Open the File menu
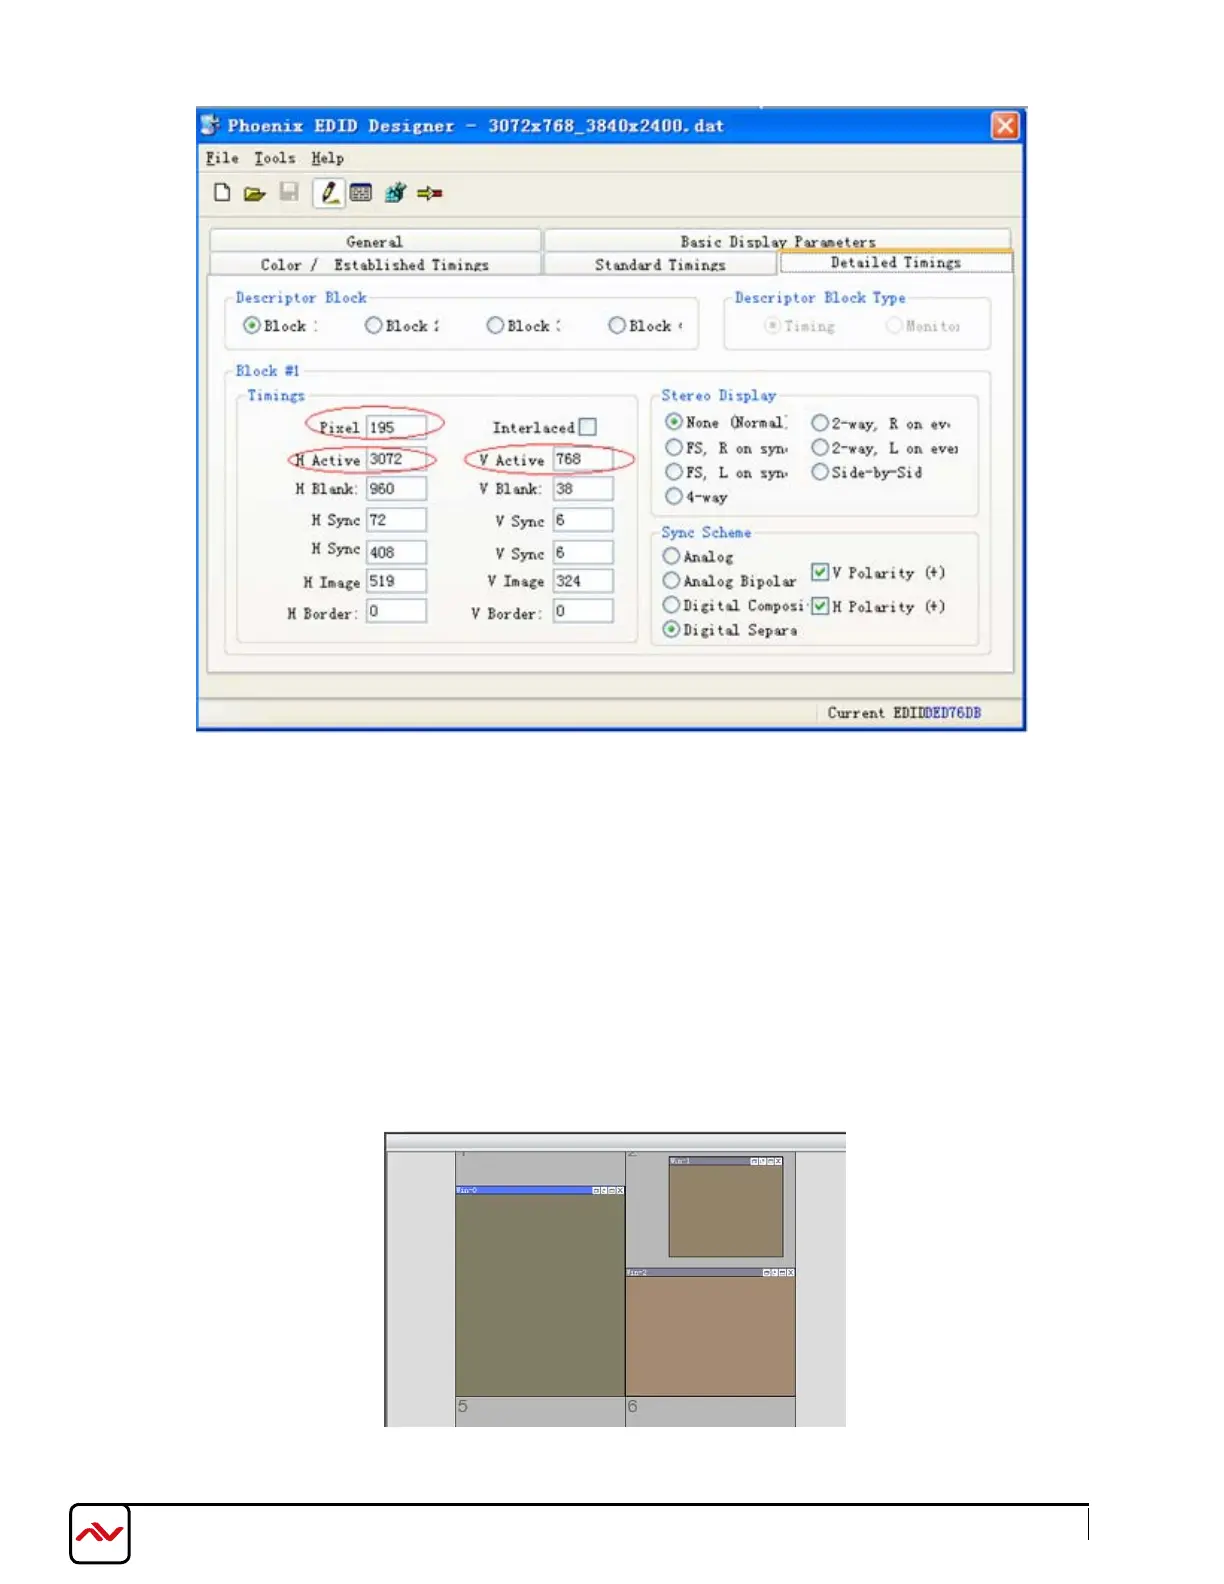 point(222,158)
